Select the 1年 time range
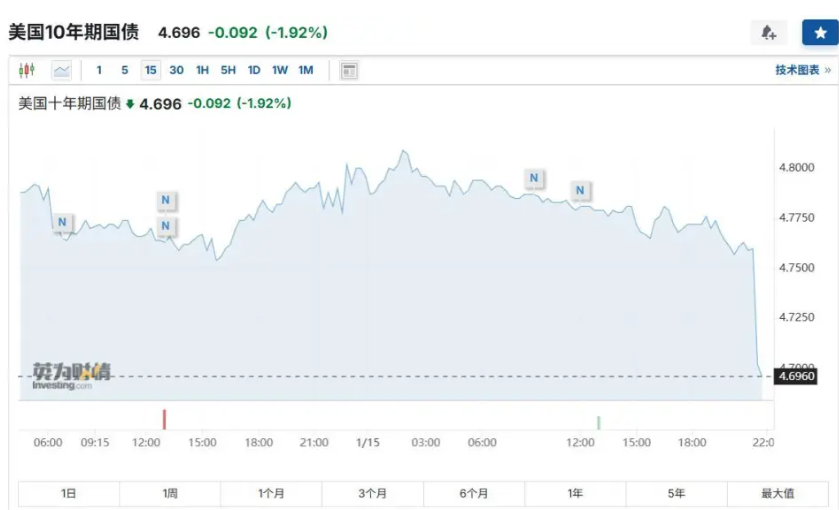Image resolution: width=839 pixels, height=510 pixels. 575,493
